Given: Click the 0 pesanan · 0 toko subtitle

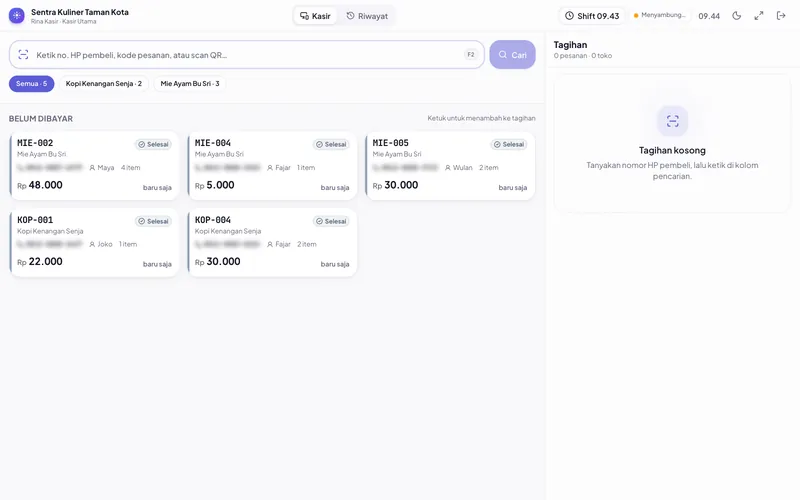Looking at the screenshot, I should (x=583, y=56).
